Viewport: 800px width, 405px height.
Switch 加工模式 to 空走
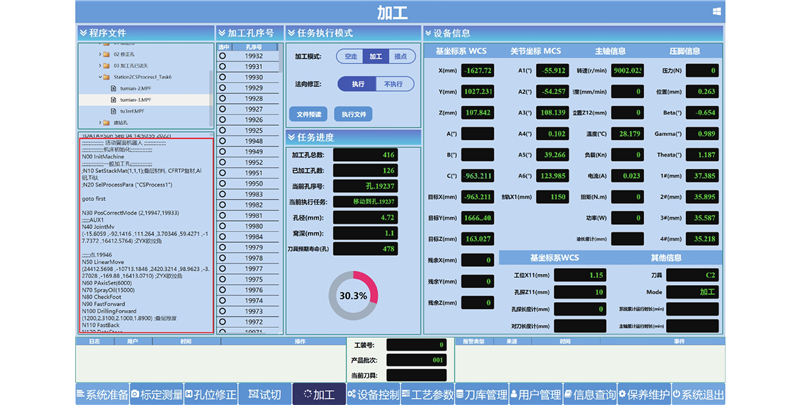350,57
